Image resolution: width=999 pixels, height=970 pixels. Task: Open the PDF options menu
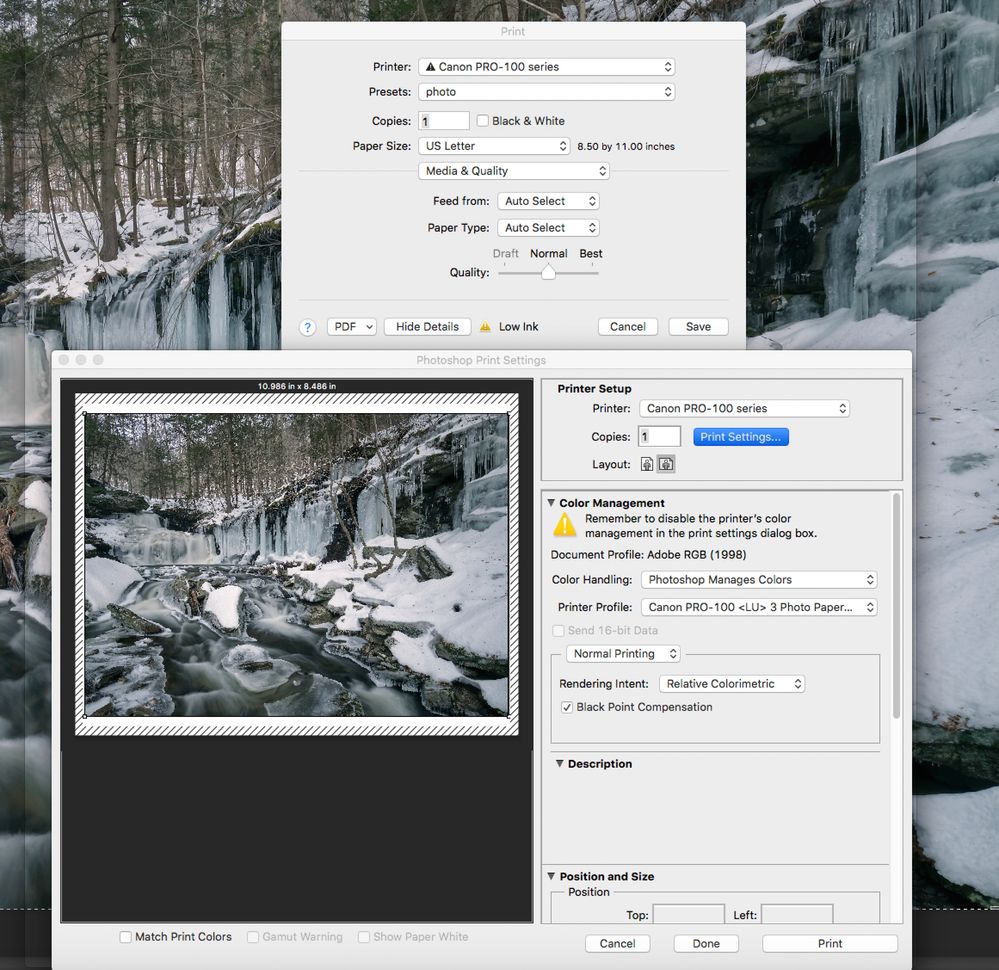click(351, 327)
